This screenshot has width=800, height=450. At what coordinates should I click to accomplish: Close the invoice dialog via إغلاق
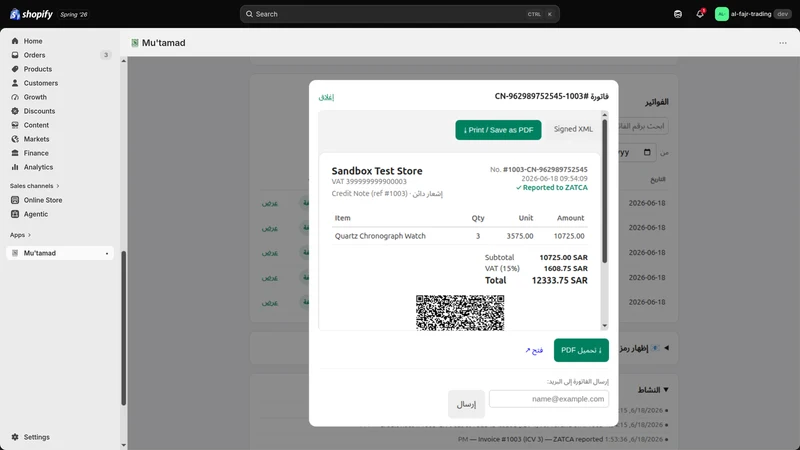[327, 97]
